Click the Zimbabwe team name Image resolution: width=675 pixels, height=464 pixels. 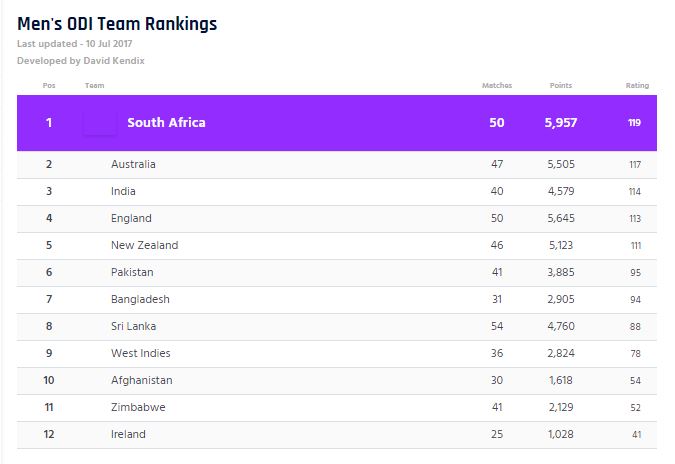pos(137,407)
